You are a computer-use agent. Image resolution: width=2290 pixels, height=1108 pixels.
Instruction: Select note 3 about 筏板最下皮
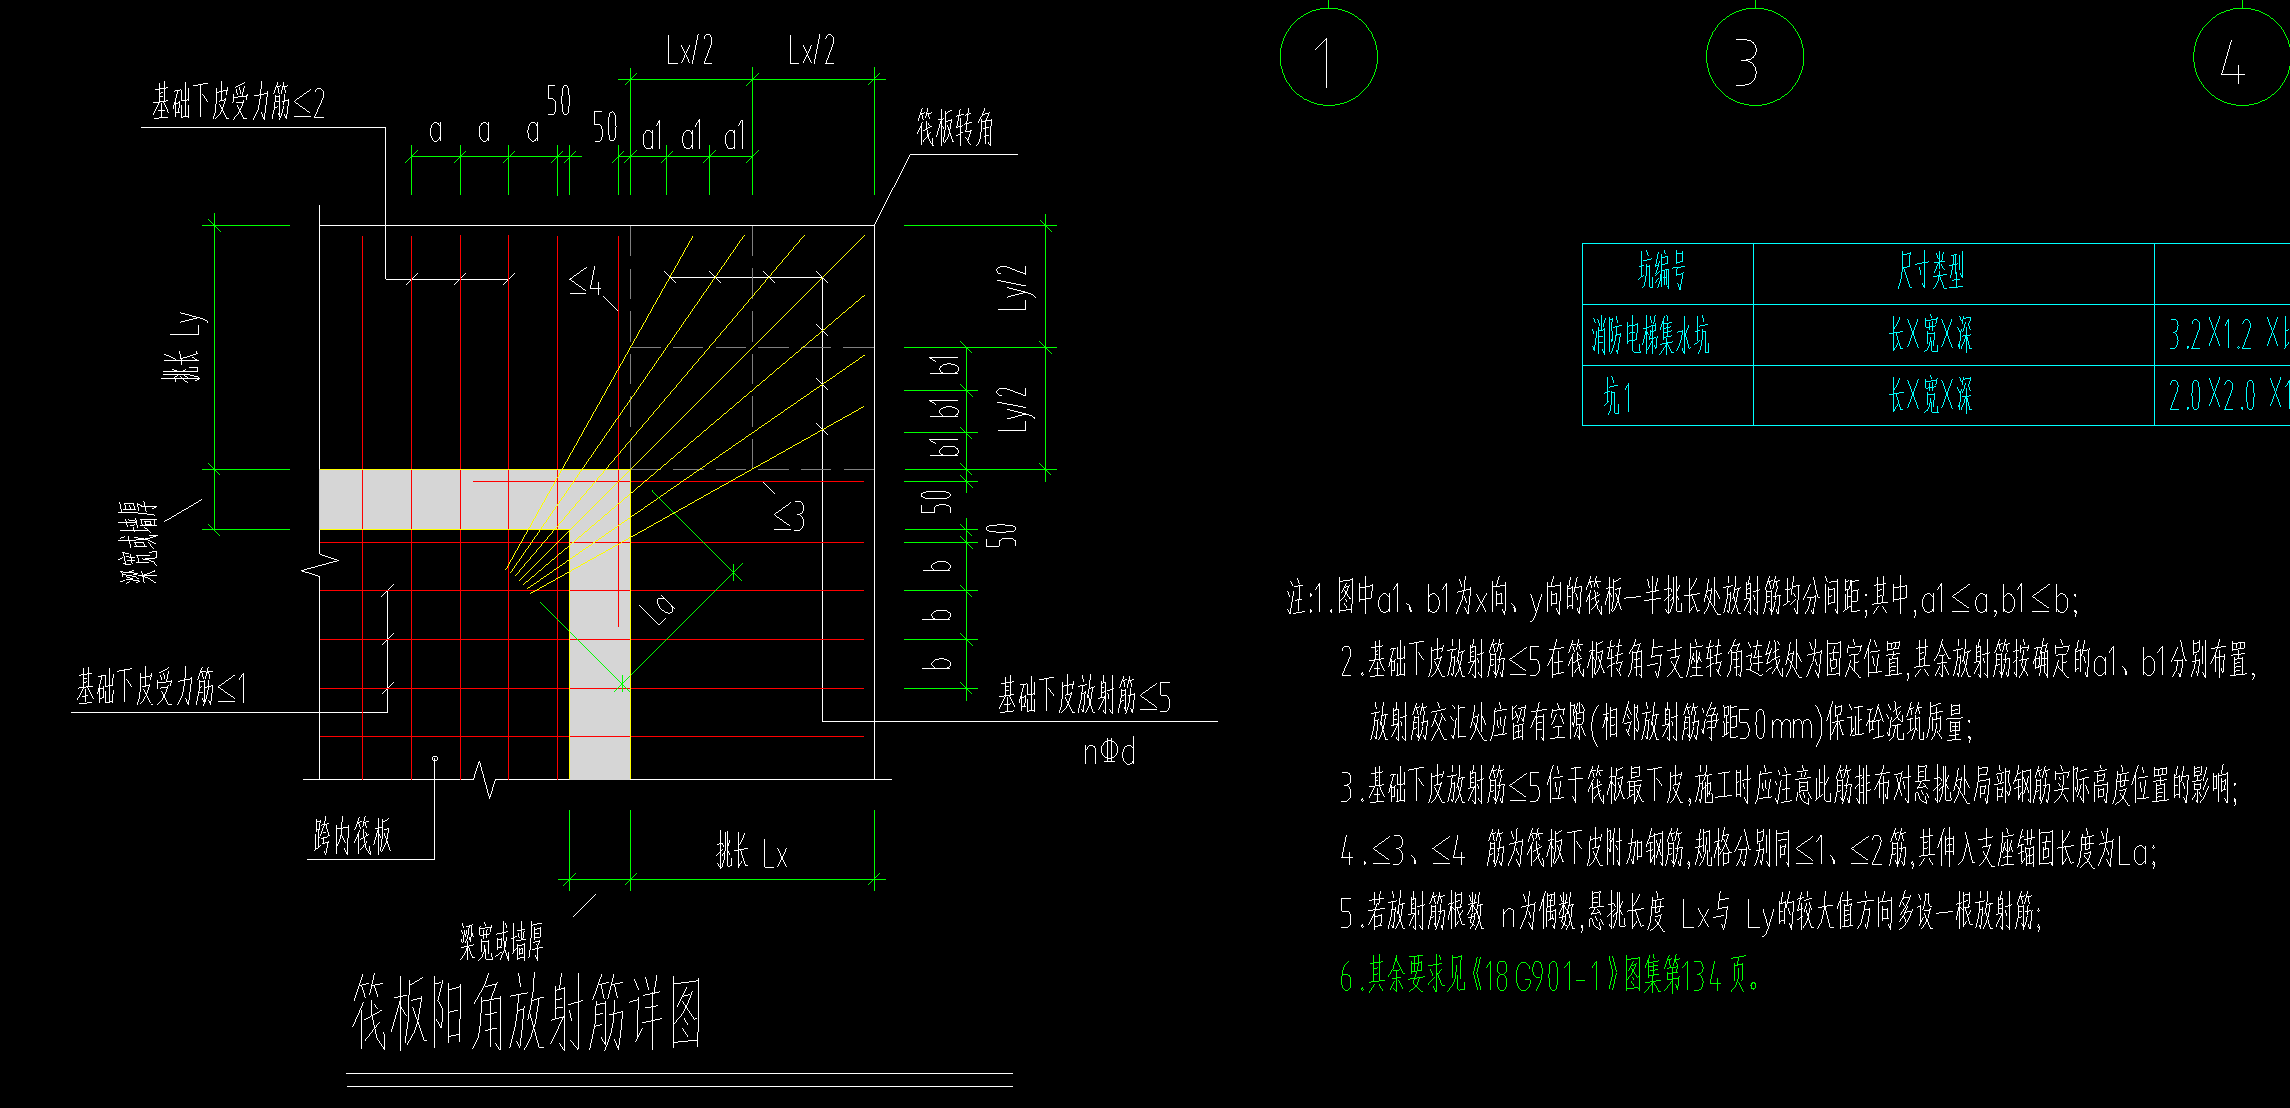(x=1788, y=786)
